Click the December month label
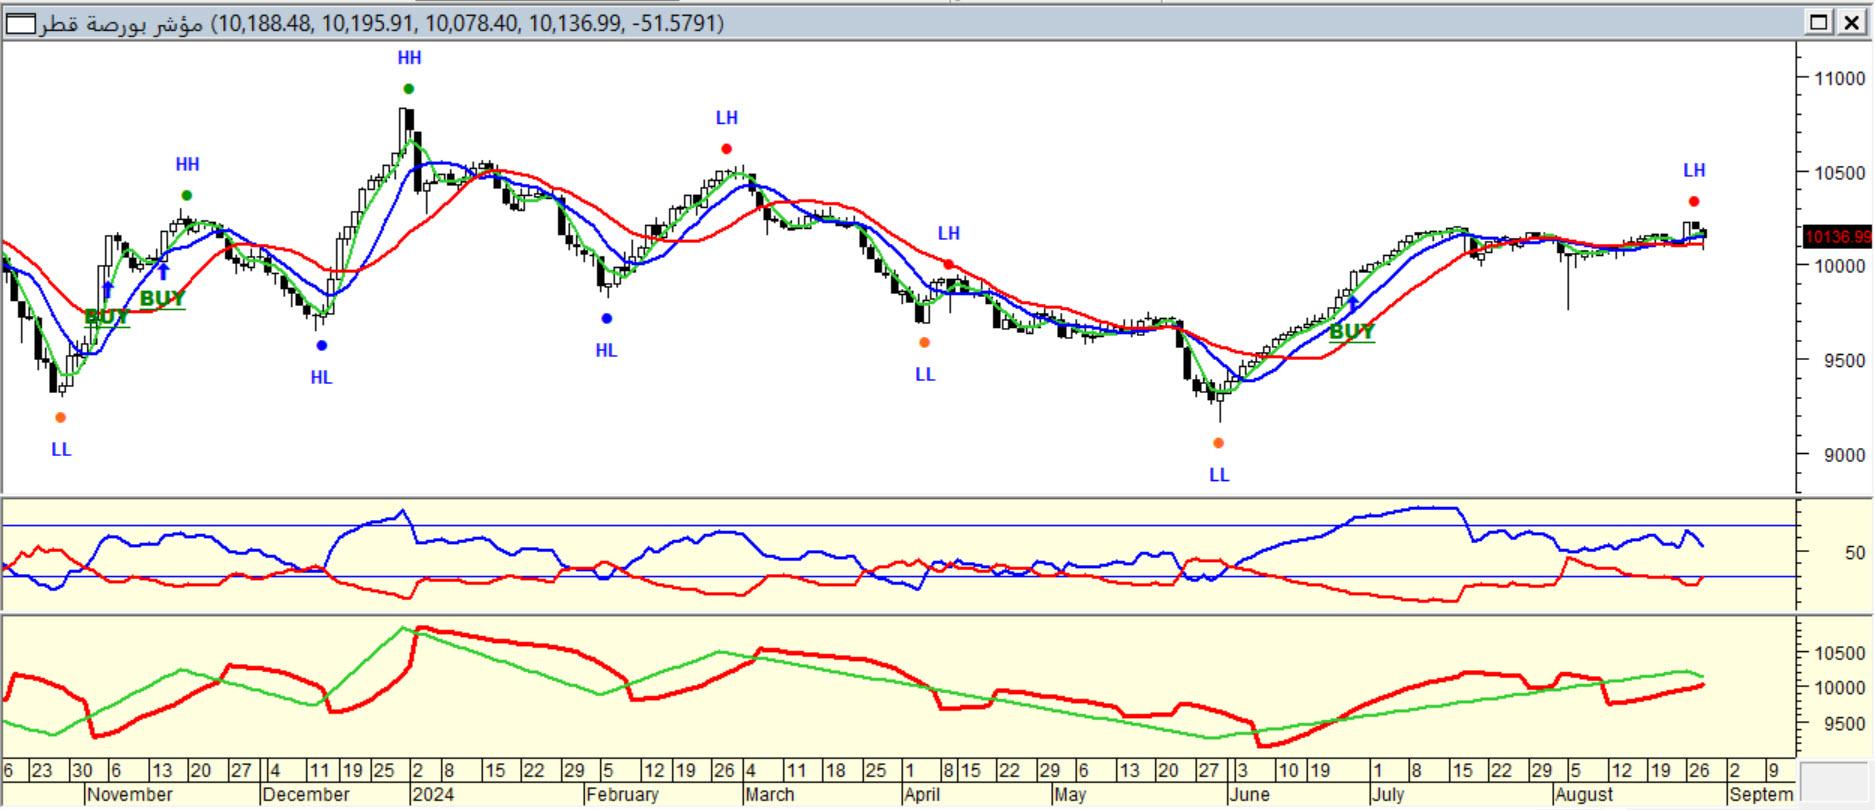Image resolution: width=1875 pixels, height=810 pixels. 307,795
